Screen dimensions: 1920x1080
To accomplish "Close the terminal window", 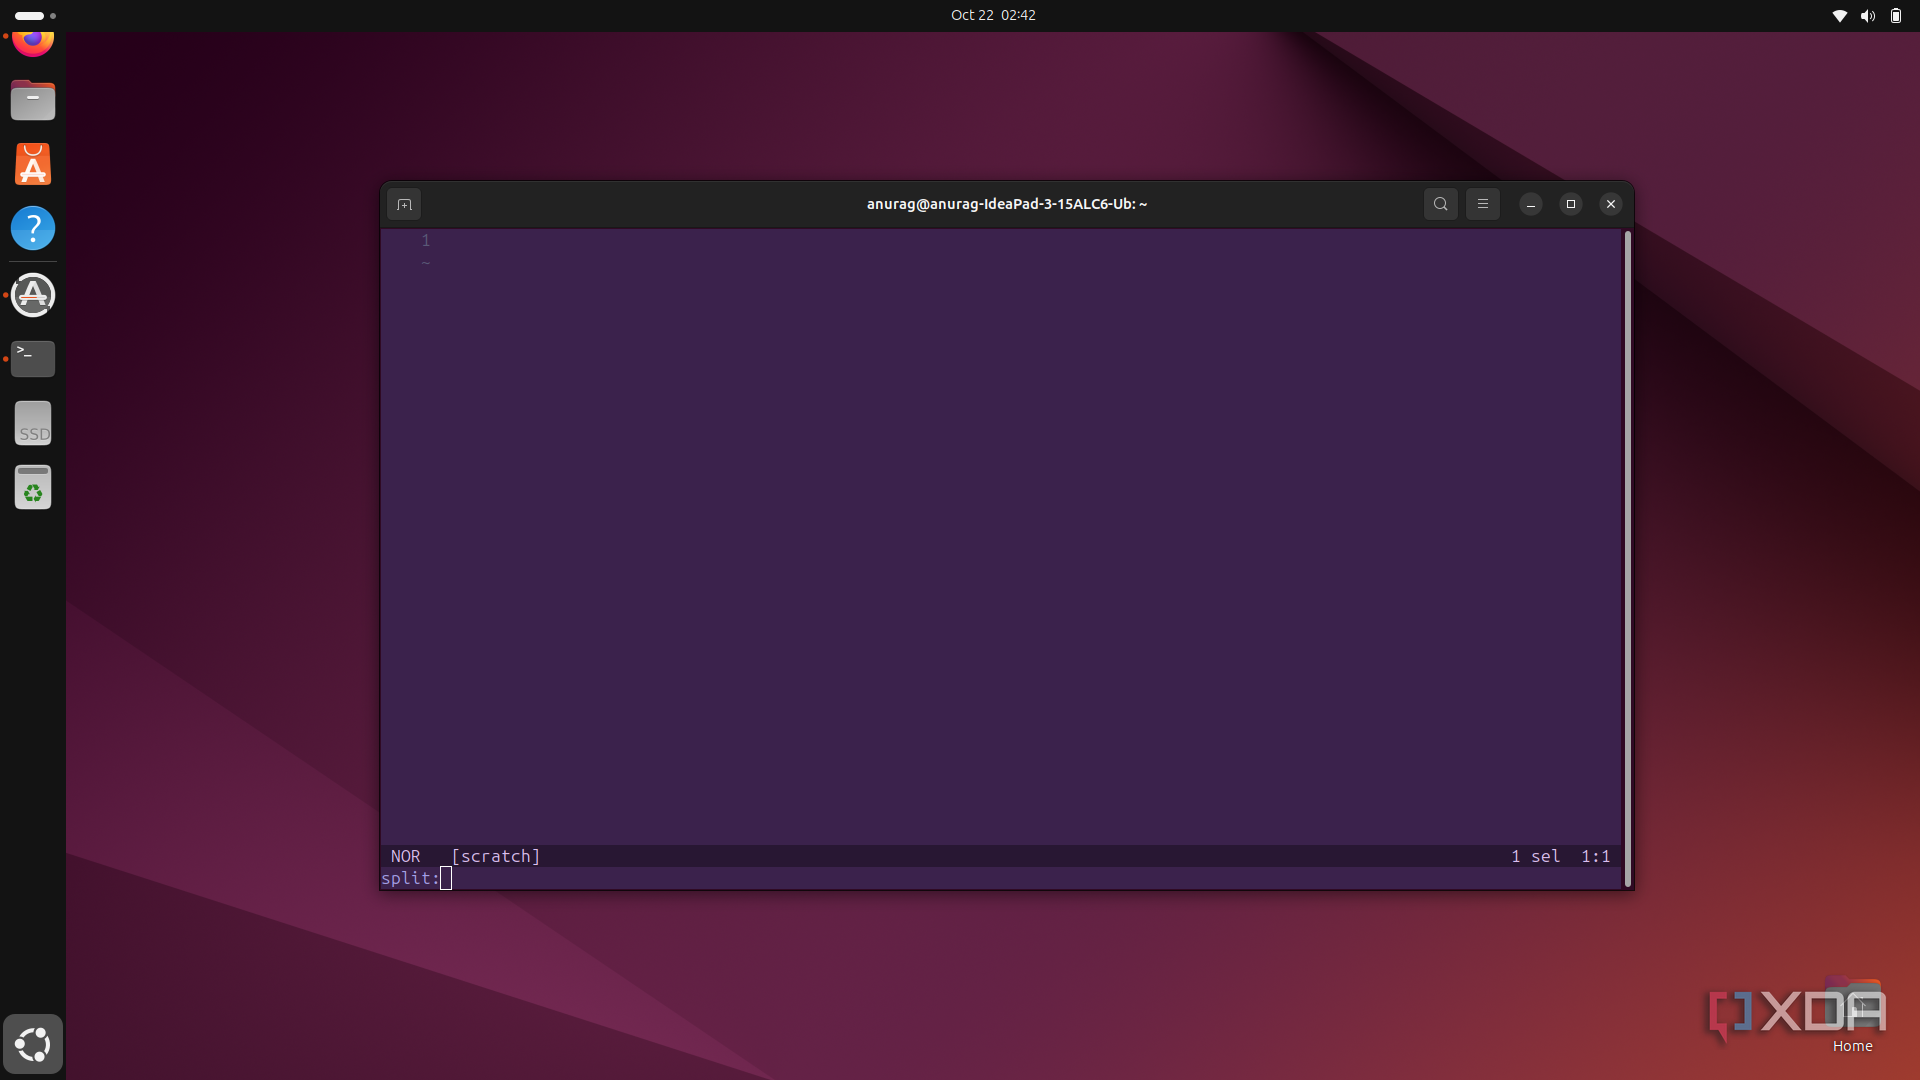I will [1611, 204].
